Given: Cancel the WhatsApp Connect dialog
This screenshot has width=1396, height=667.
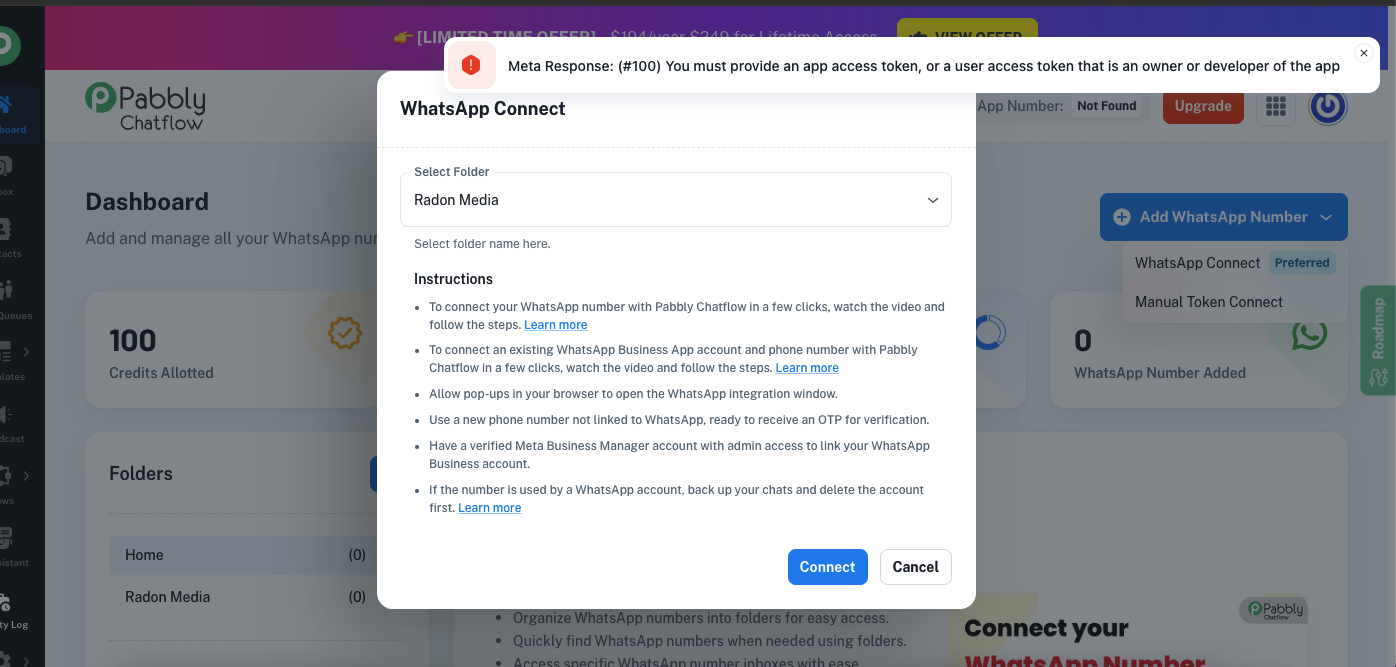Looking at the screenshot, I should pos(916,567).
